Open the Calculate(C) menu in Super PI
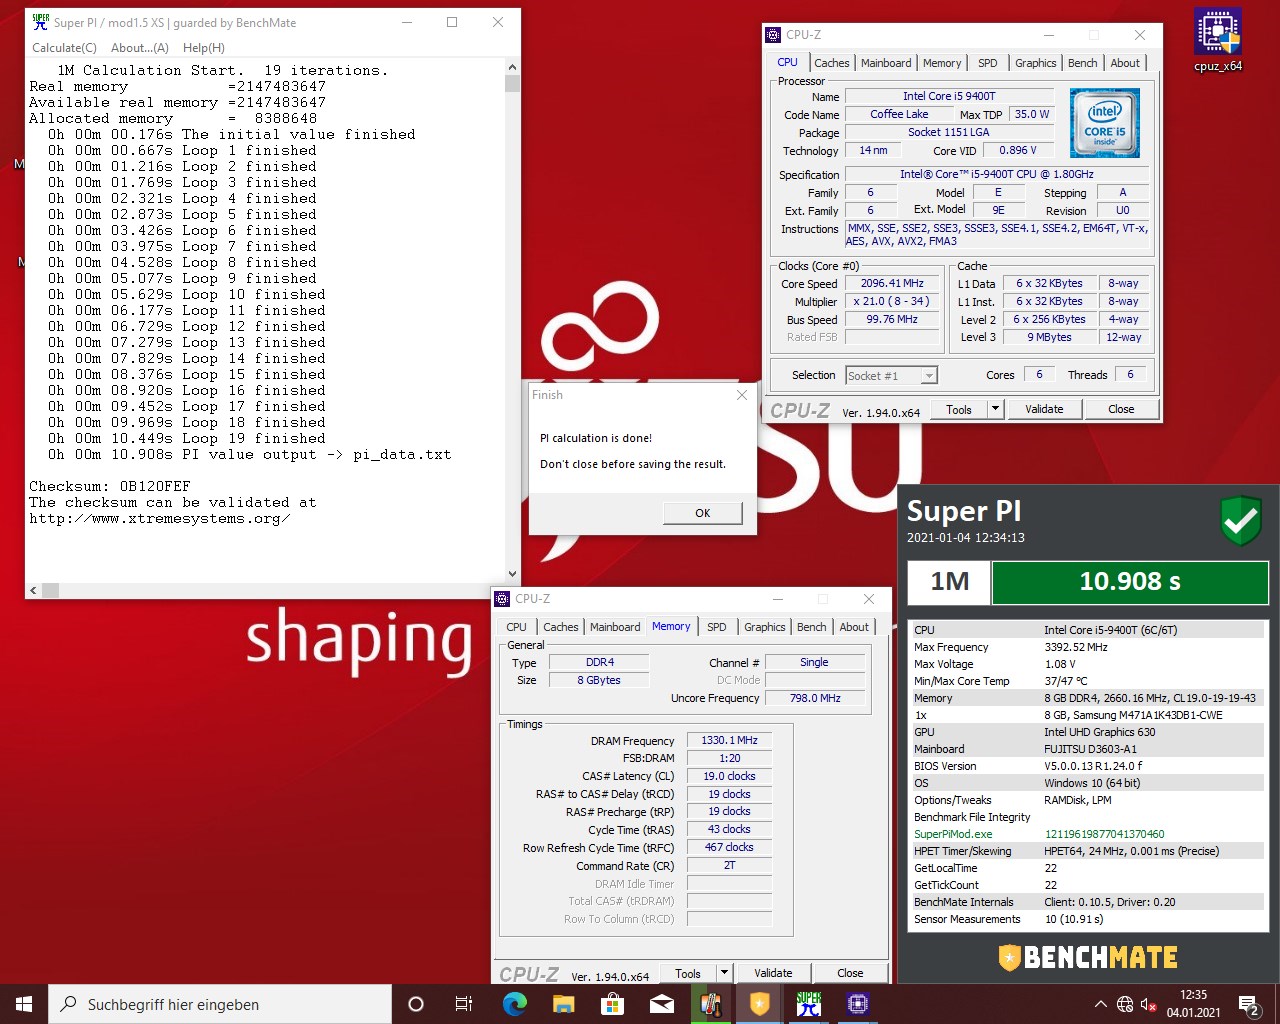The width and height of the screenshot is (1280, 1024). tap(64, 47)
